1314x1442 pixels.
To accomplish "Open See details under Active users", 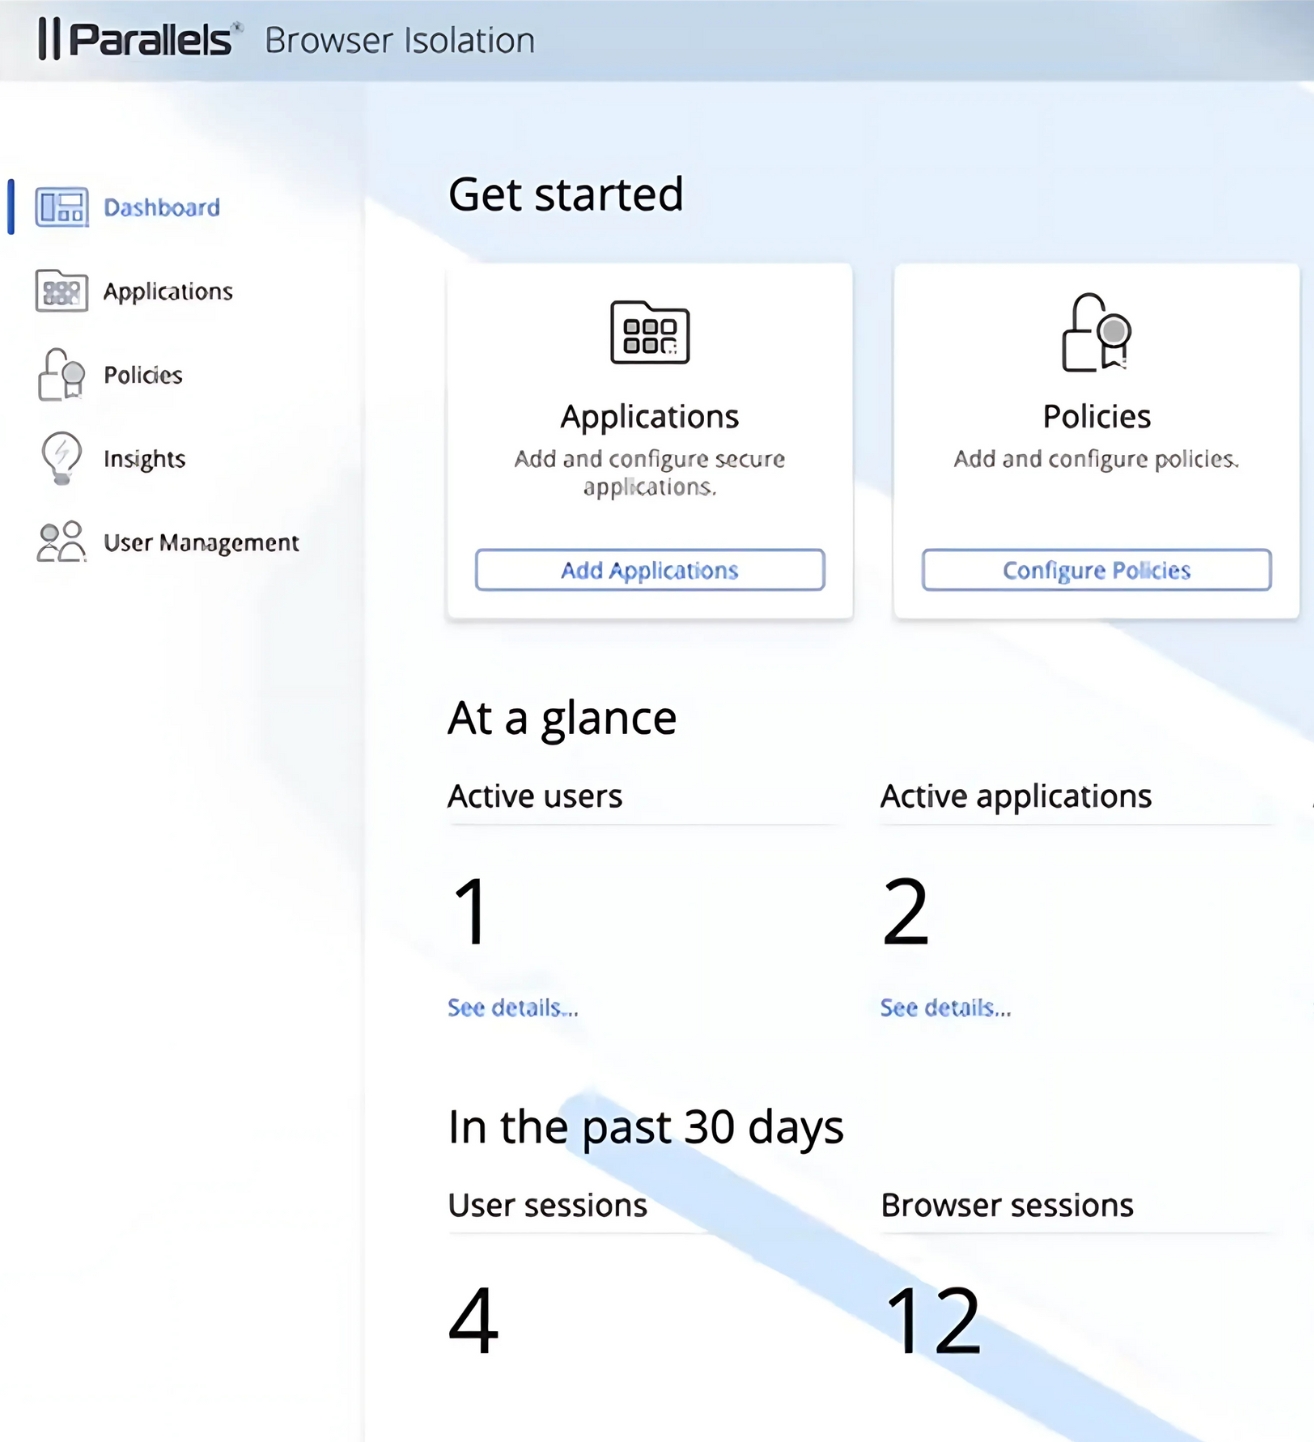I will point(512,1007).
